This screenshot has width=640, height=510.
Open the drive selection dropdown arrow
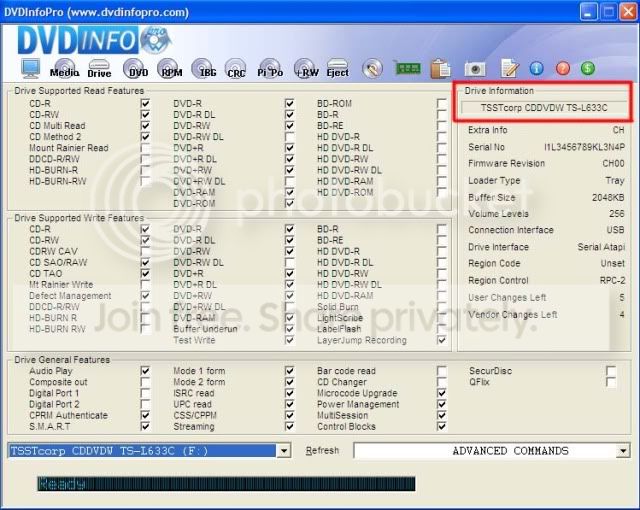coord(284,451)
